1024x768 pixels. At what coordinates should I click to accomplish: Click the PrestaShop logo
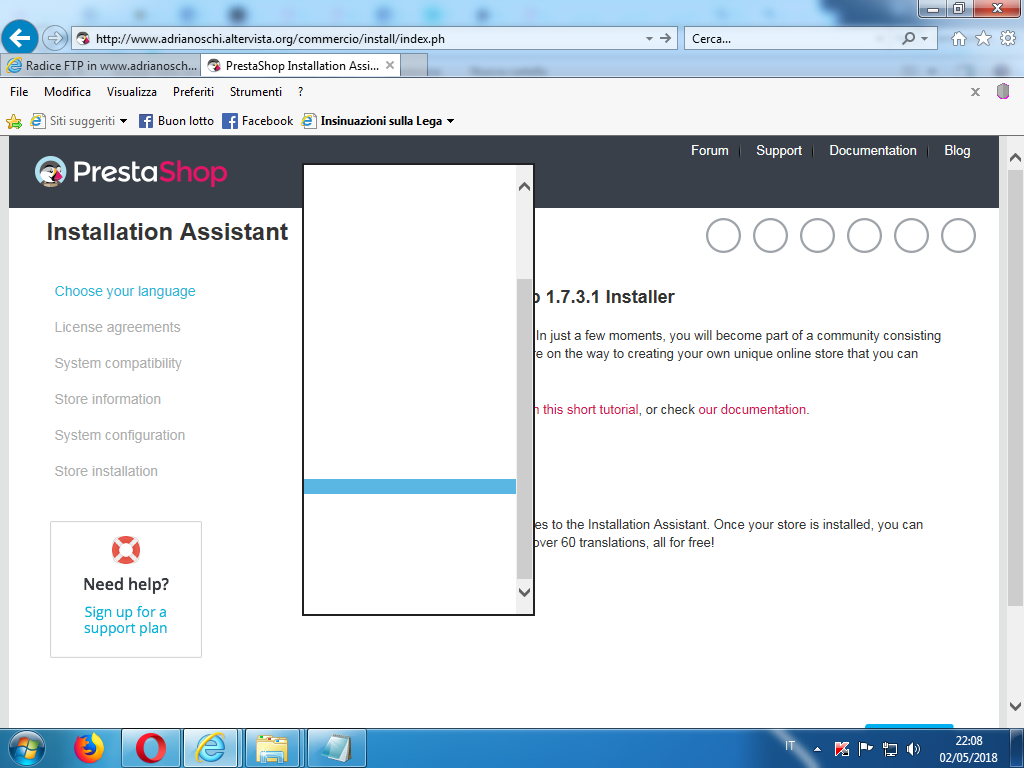131,172
